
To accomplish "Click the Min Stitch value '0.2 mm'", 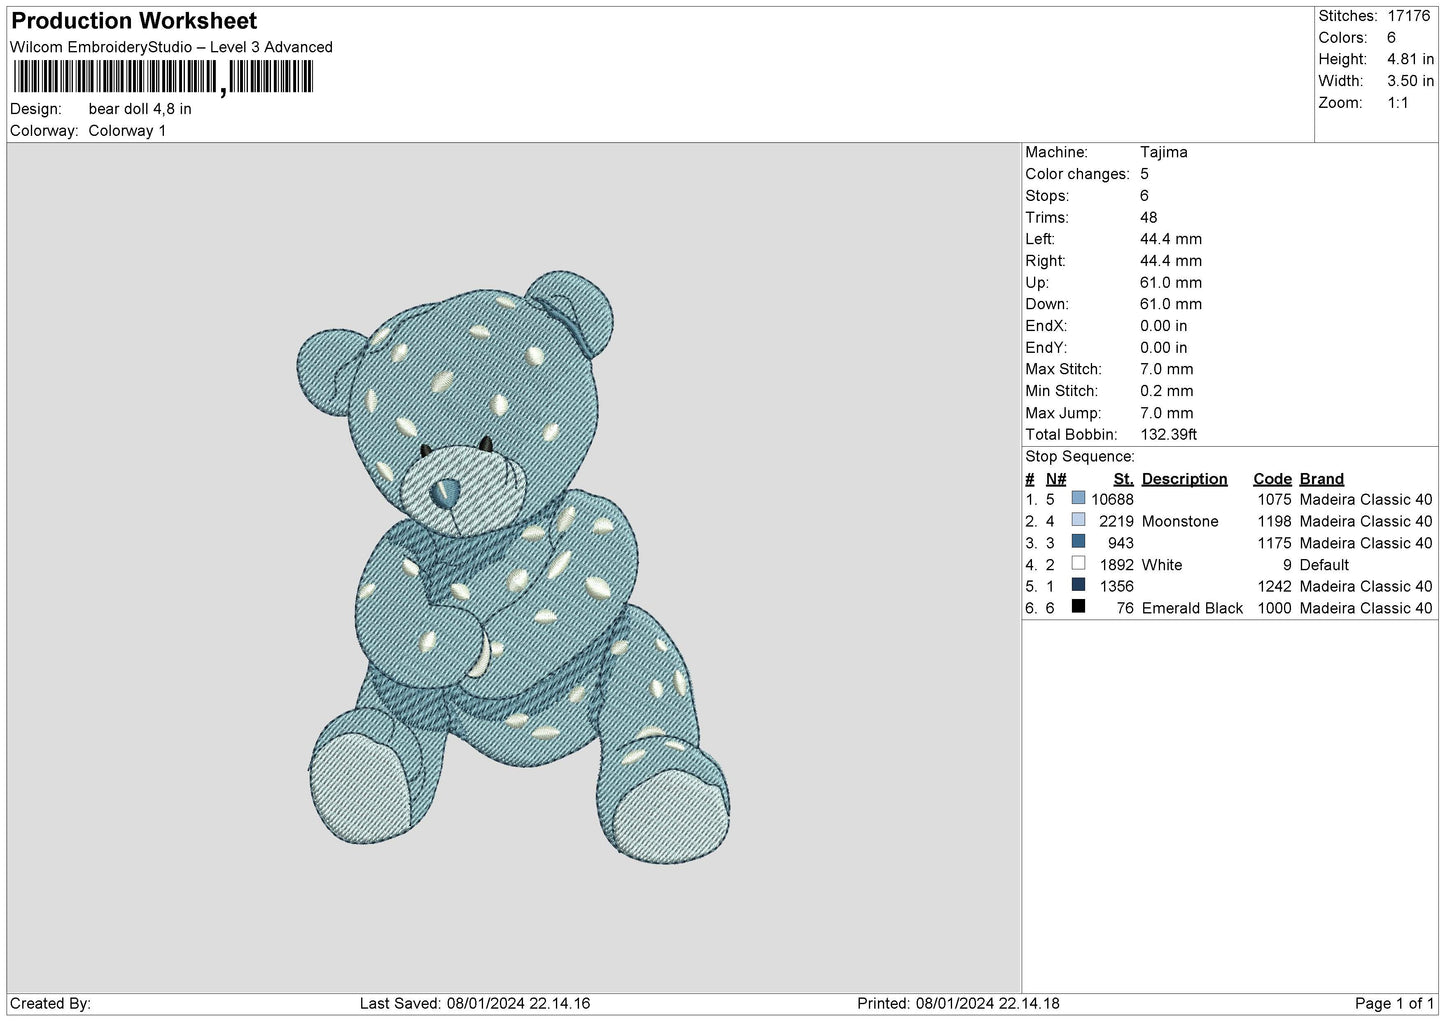I will point(1167,391).
